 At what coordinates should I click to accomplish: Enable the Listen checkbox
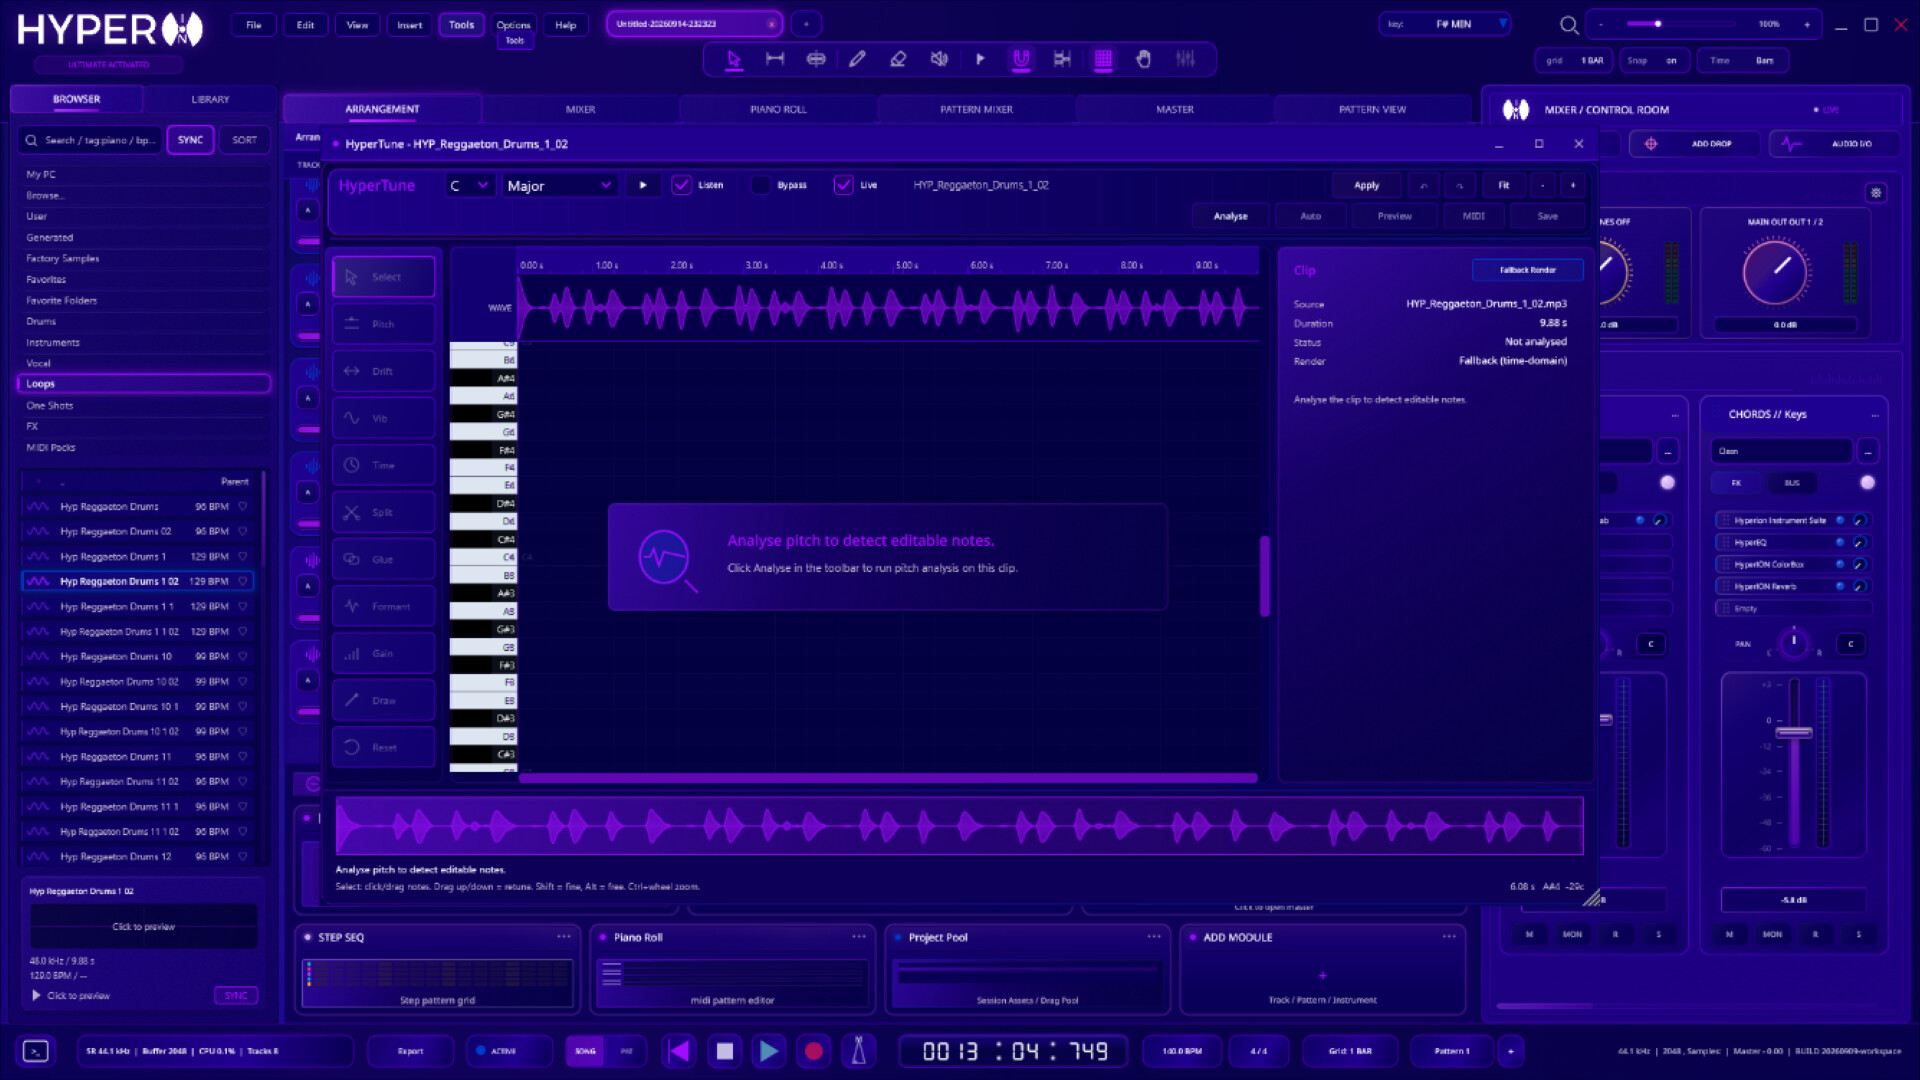[x=682, y=185]
